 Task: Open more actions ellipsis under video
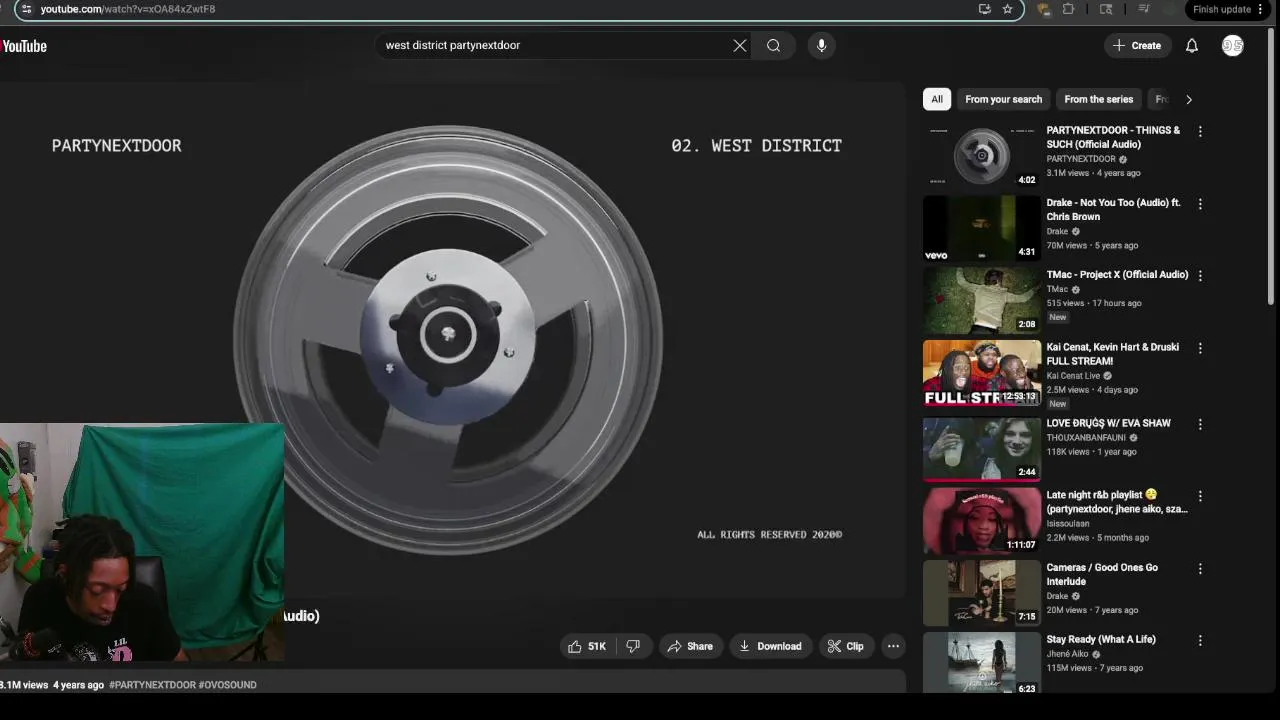[x=893, y=646]
